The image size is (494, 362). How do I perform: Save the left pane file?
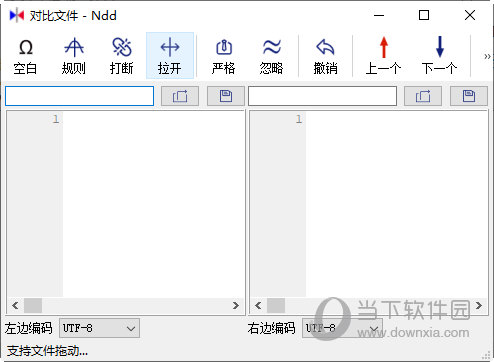(226, 96)
